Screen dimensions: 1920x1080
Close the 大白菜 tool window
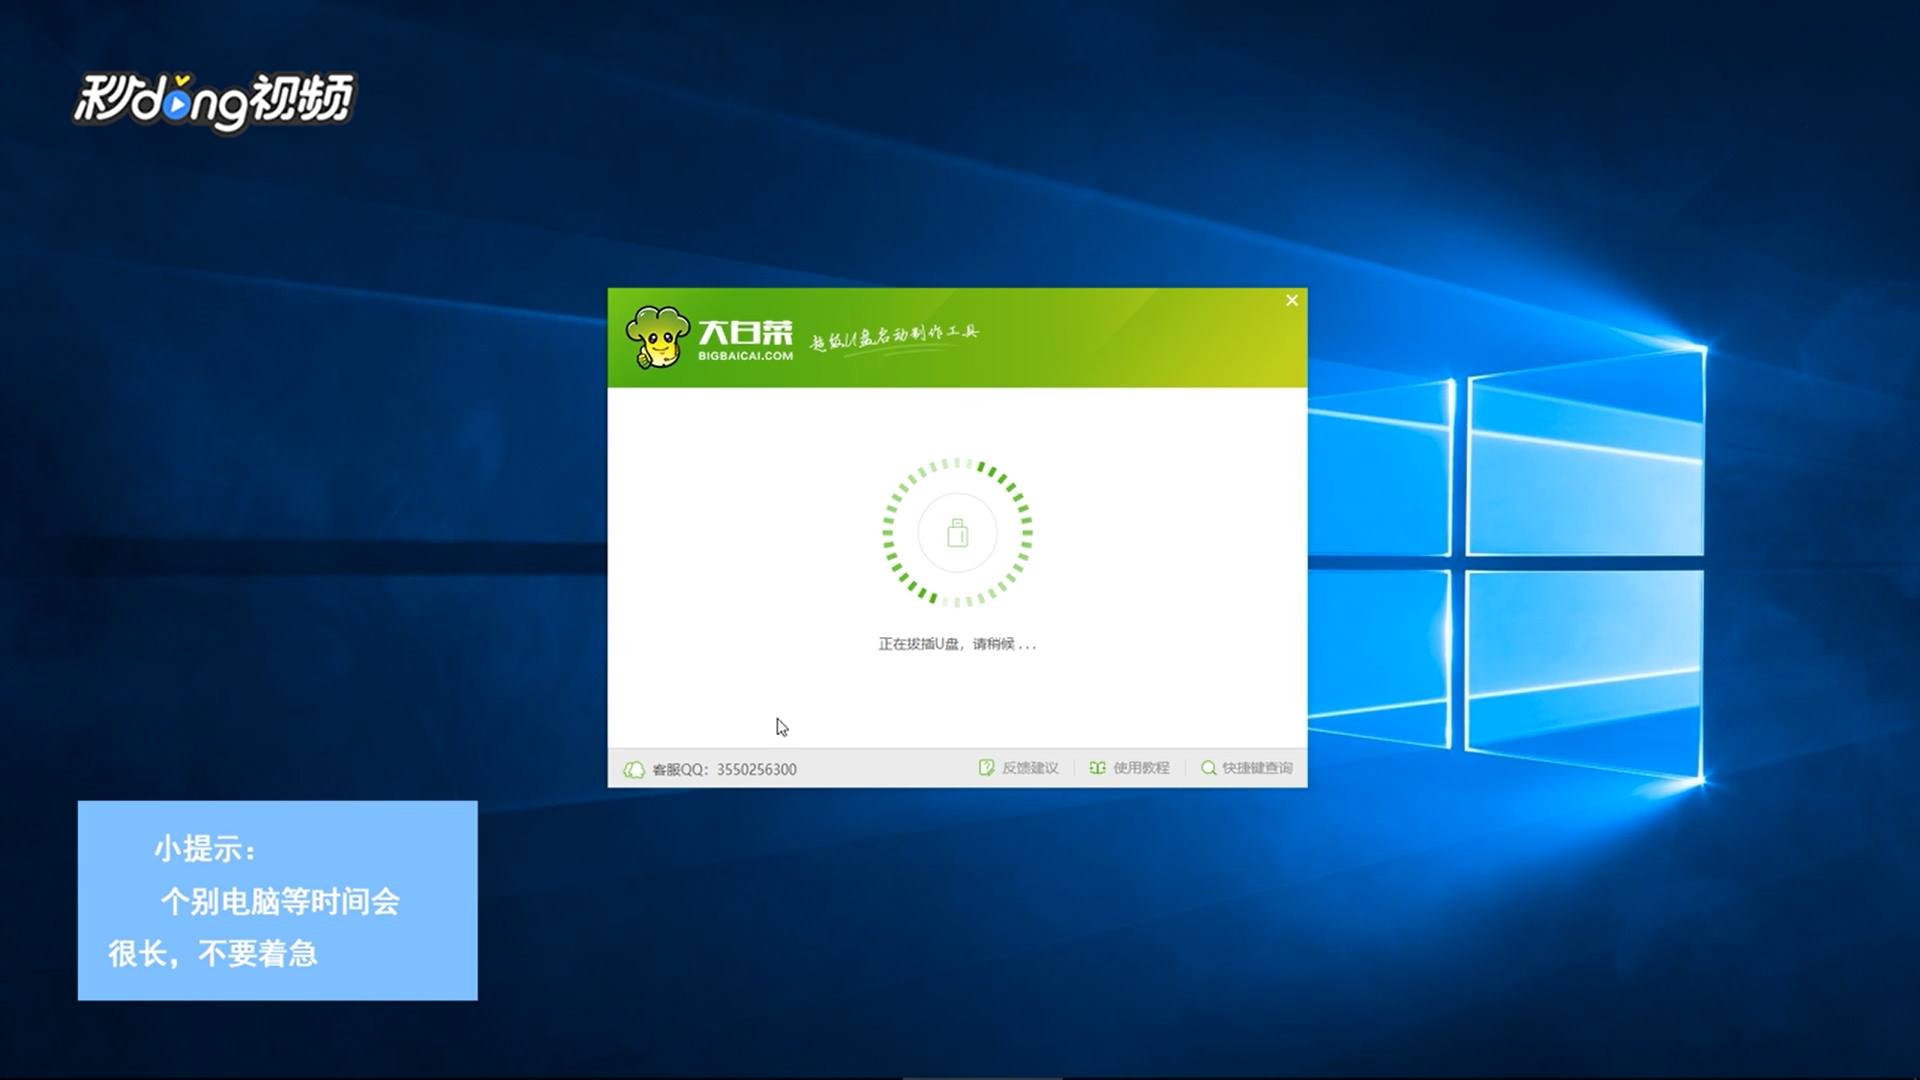(x=1291, y=300)
